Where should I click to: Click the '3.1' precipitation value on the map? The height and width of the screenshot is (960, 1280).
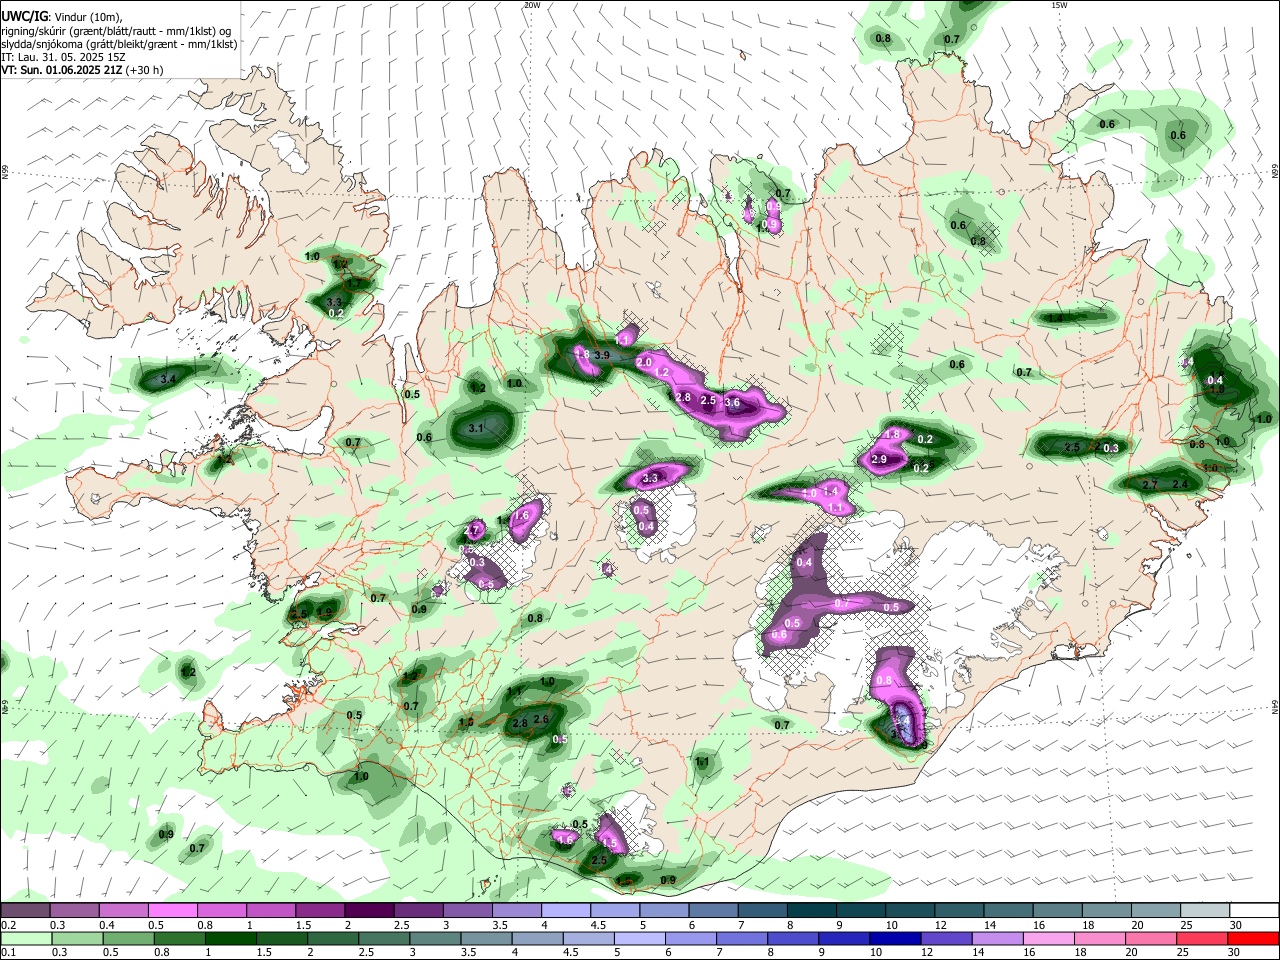476,429
